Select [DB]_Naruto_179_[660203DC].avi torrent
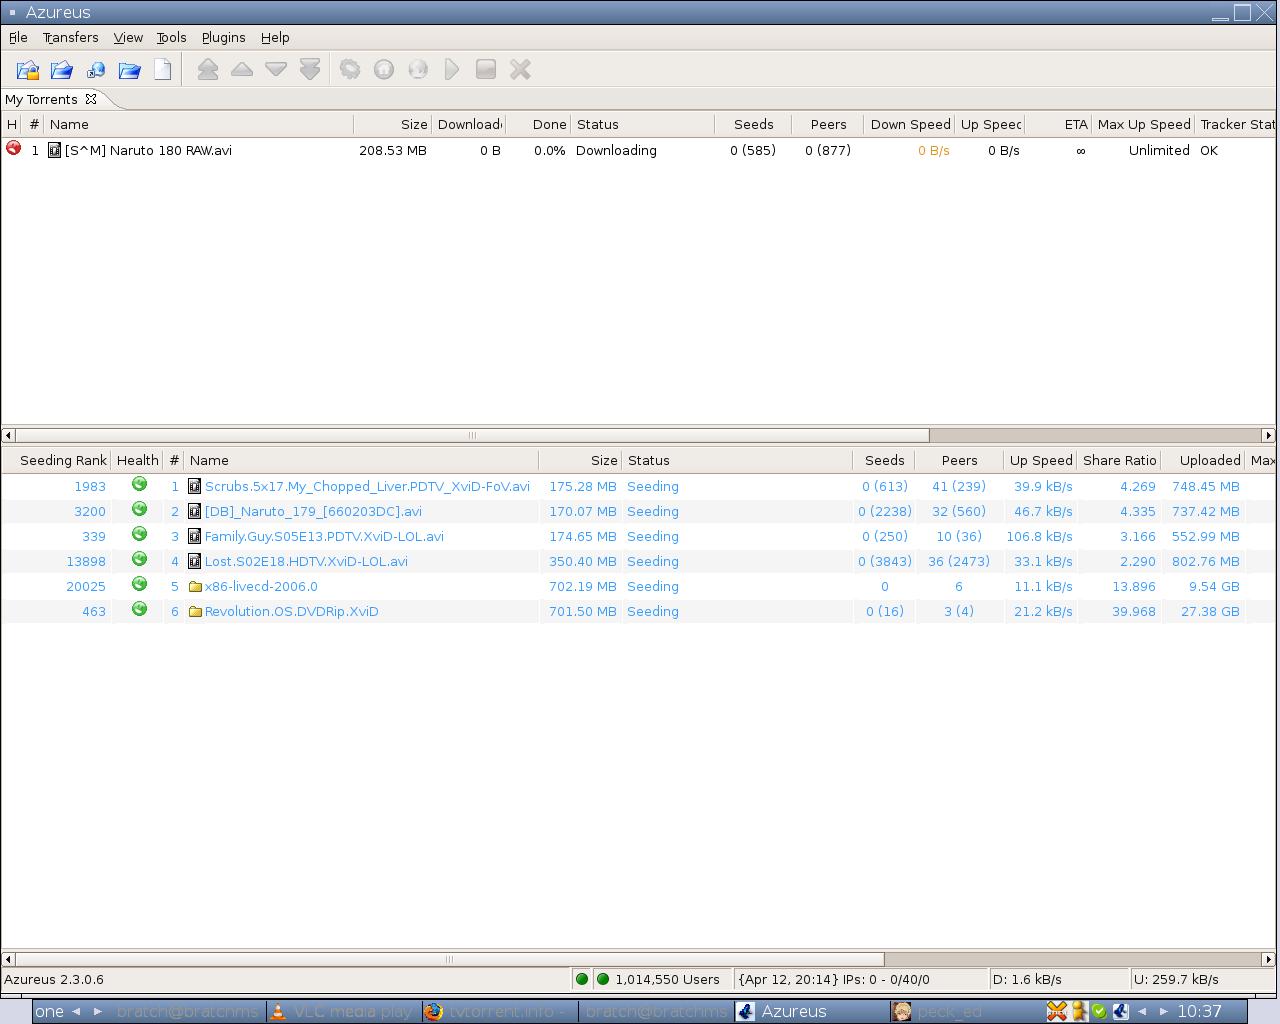The width and height of the screenshot is (1280, 1024). tap(313, 511)
